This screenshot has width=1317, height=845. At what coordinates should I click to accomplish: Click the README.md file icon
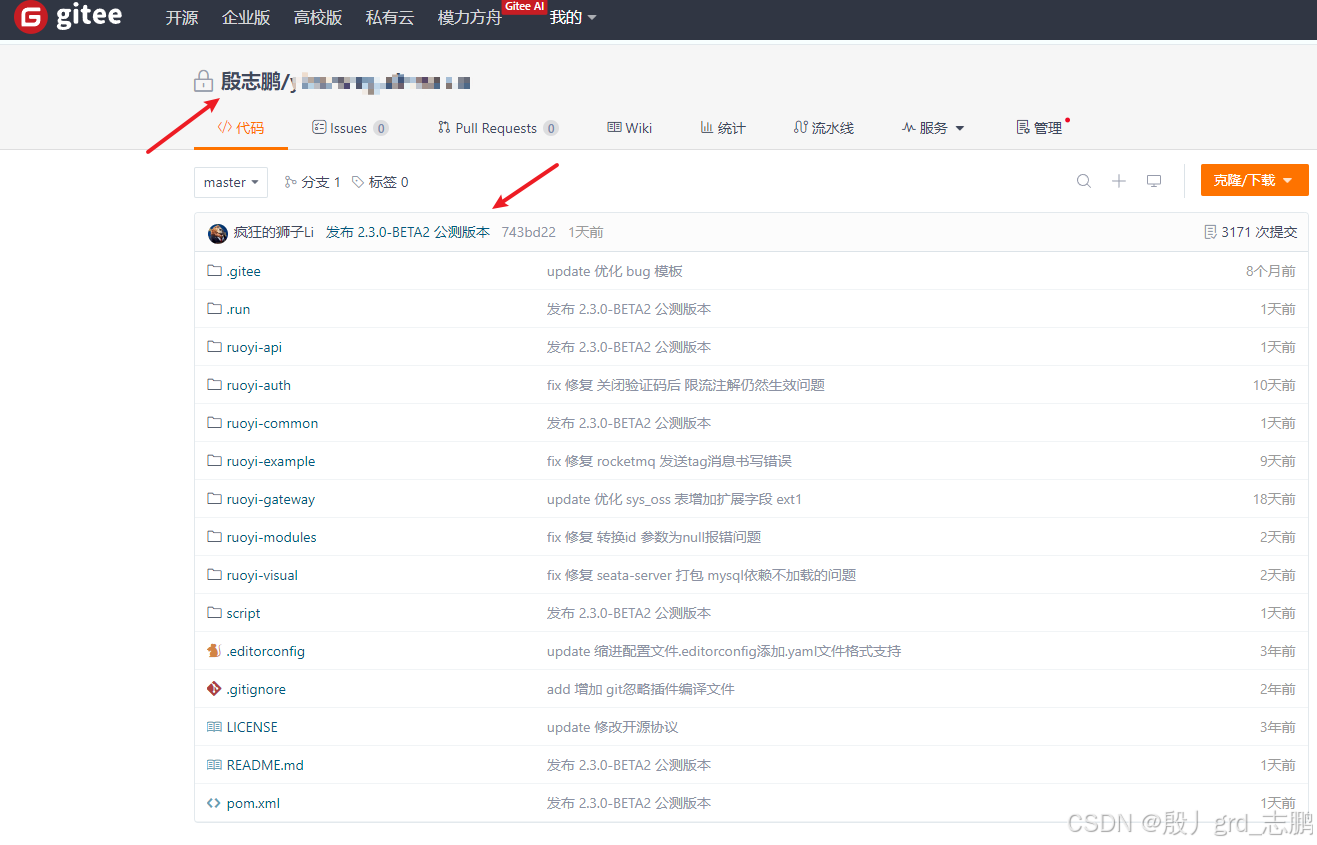[214, 765]
